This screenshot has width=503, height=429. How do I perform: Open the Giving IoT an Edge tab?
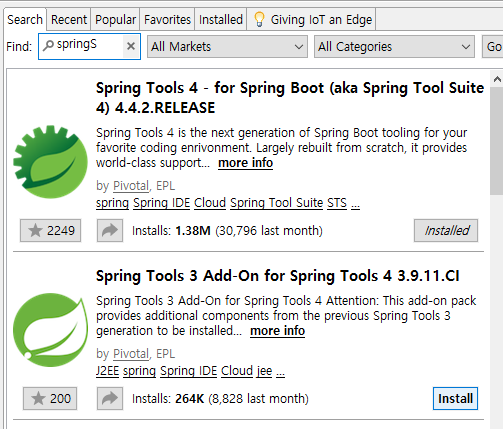pyautogui.click(x=311, y=19)
